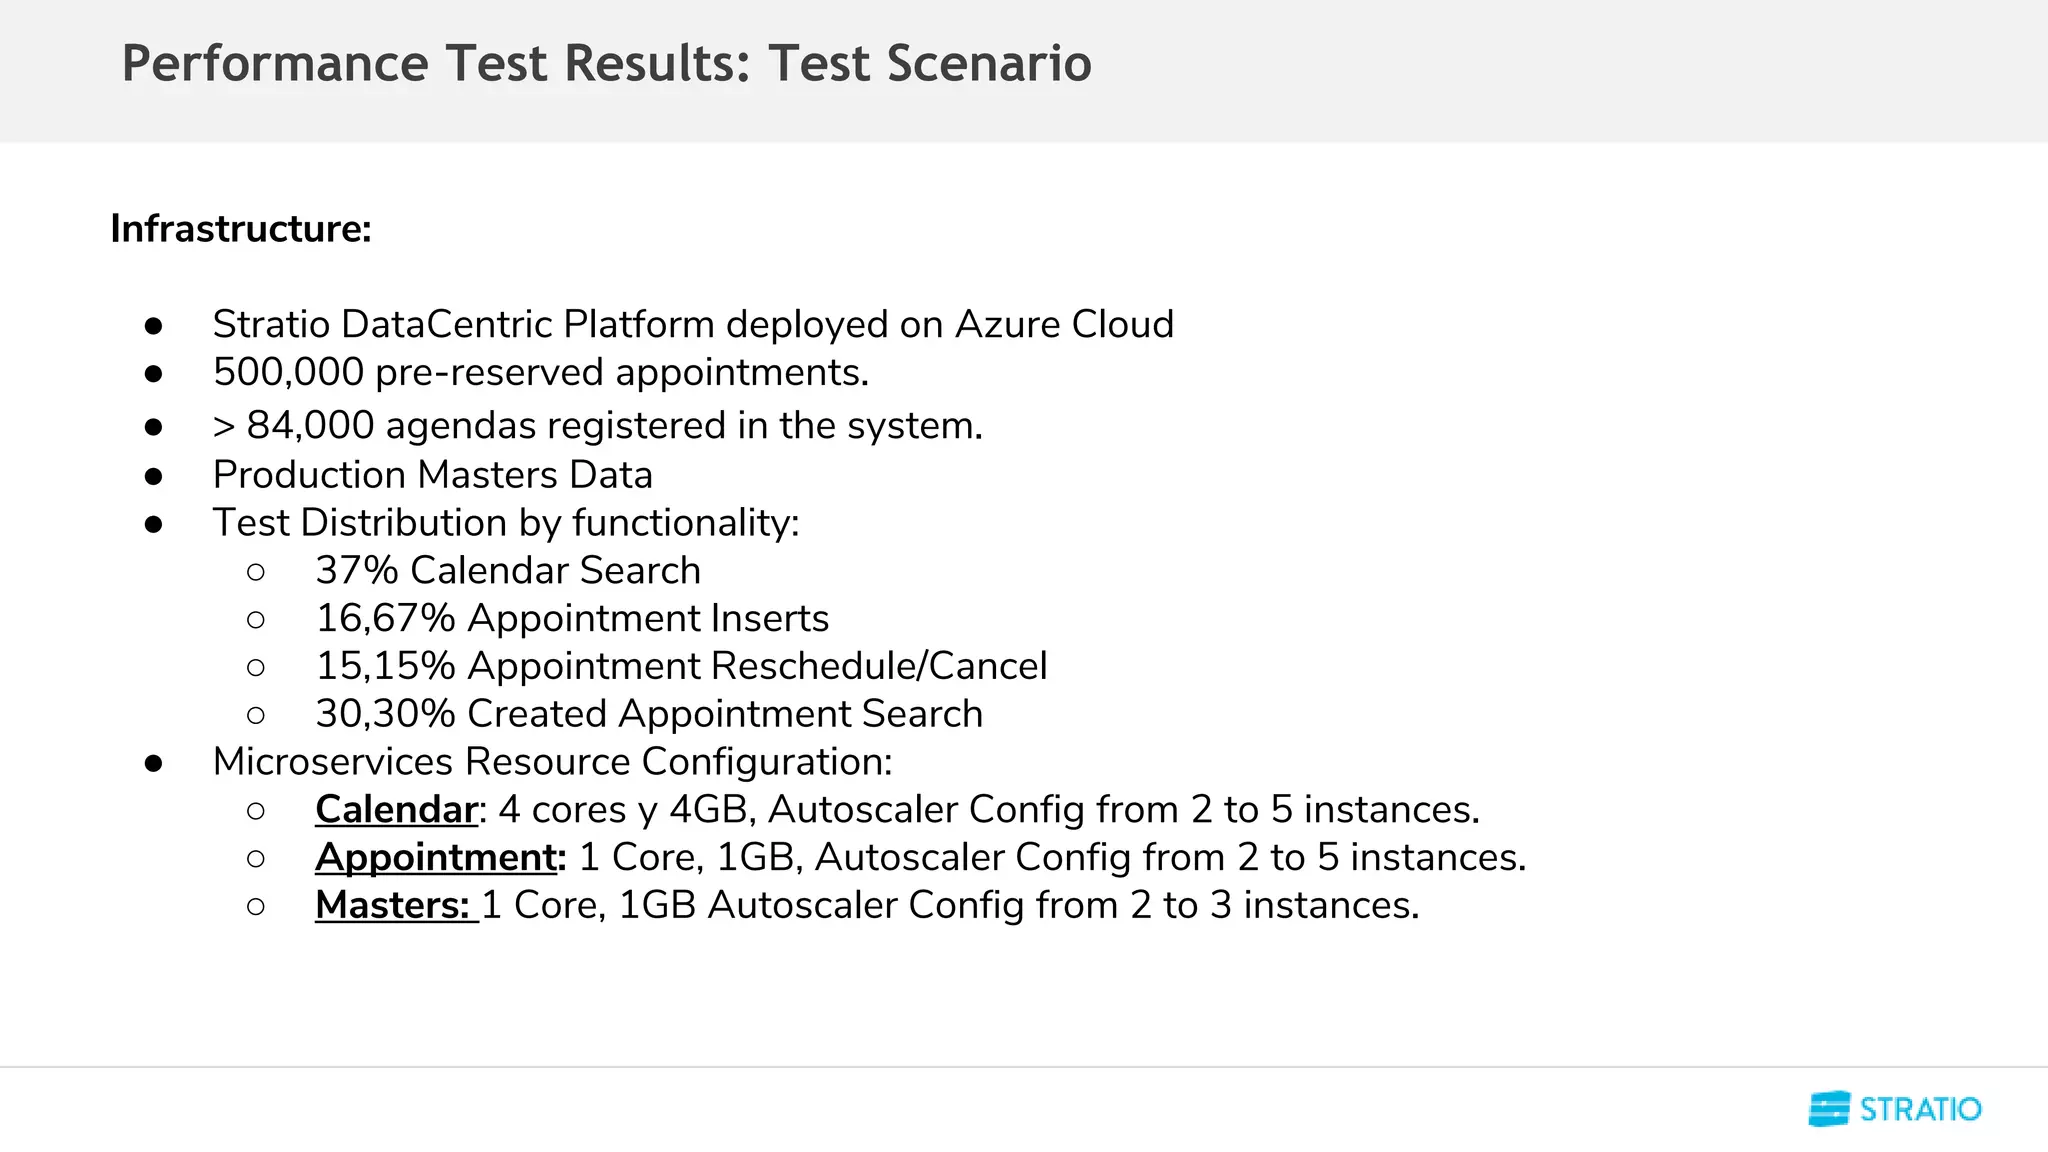Click the hollow bullet before Masters
This screenshot has width=2048, height=1152.
coord(256,907)
